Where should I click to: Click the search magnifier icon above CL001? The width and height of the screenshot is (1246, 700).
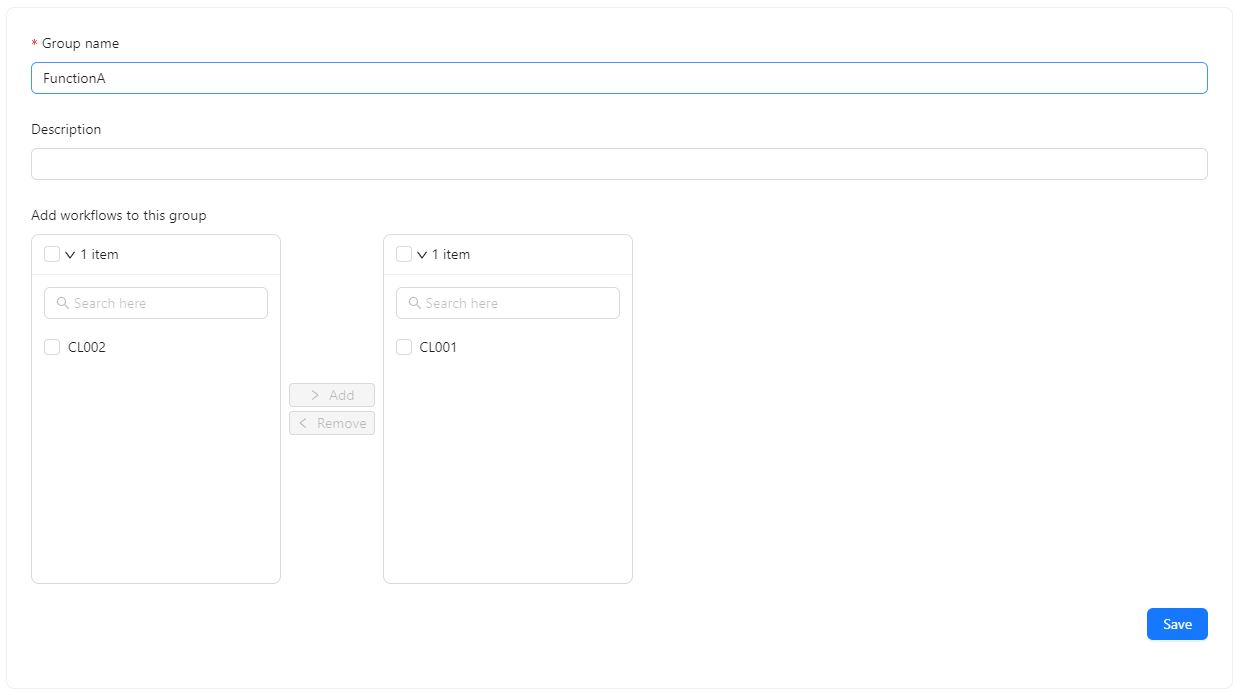(415, 303)
